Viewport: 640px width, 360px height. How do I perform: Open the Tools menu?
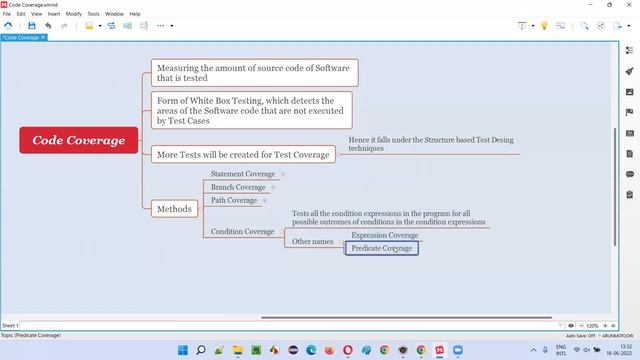(93, 14)
